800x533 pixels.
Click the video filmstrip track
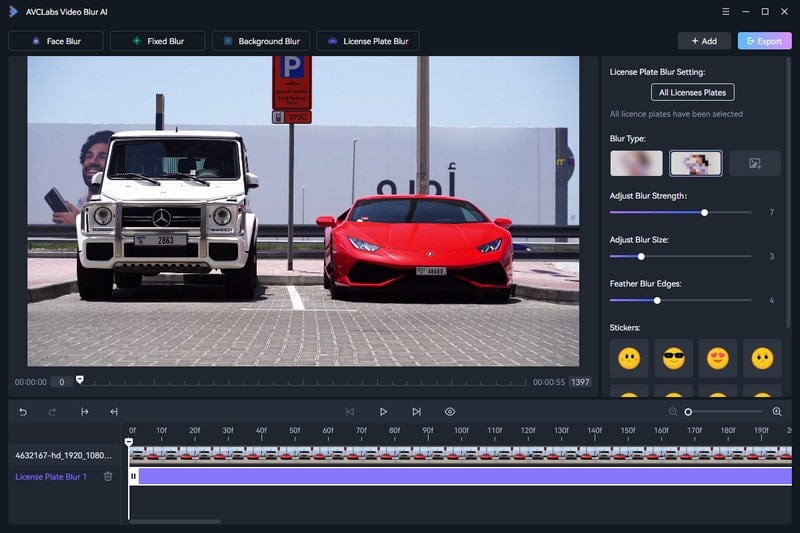460,453
